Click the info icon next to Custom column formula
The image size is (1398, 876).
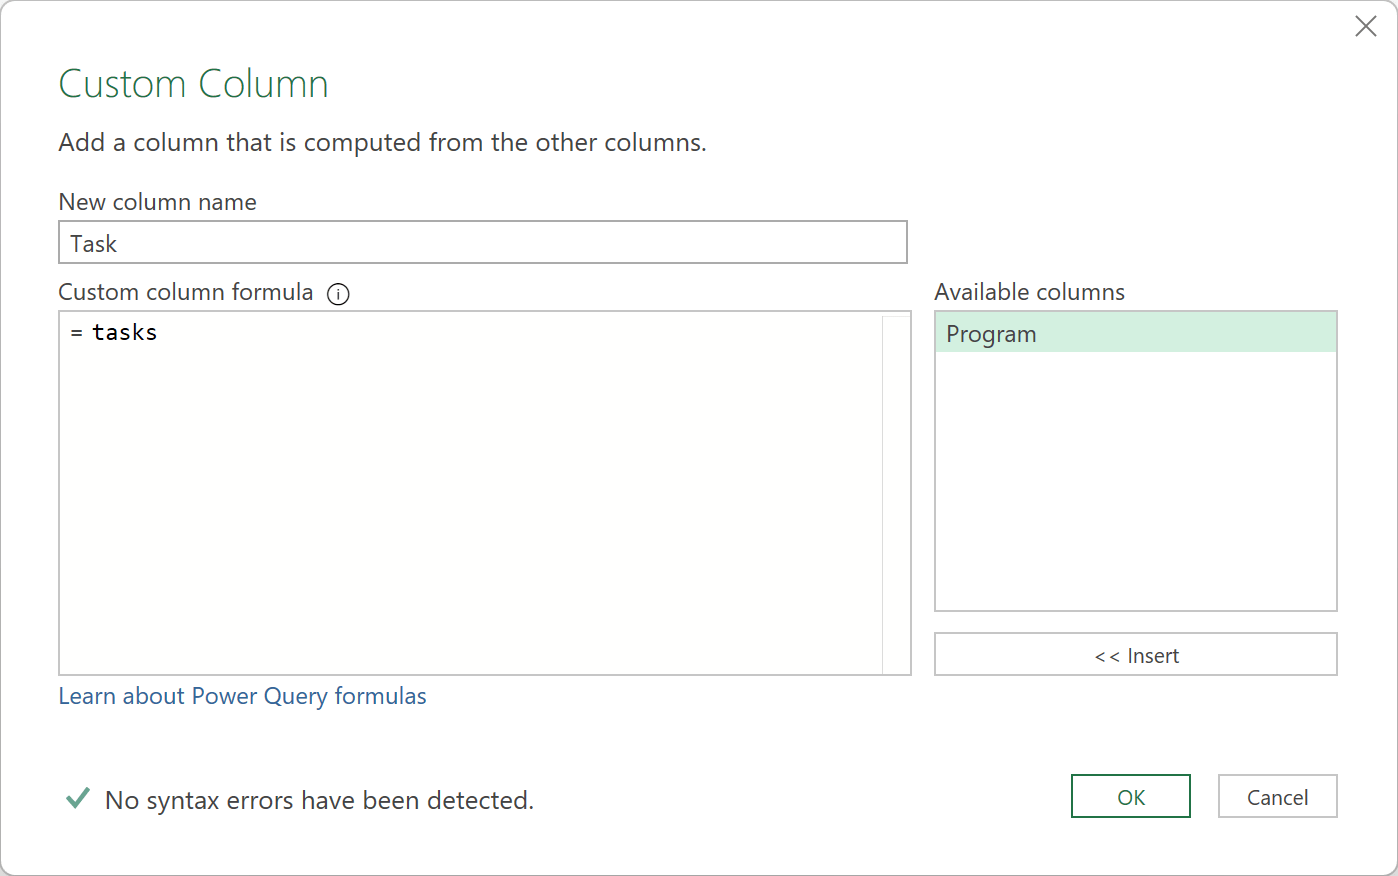pyautogui.click(x=338, y=293)
